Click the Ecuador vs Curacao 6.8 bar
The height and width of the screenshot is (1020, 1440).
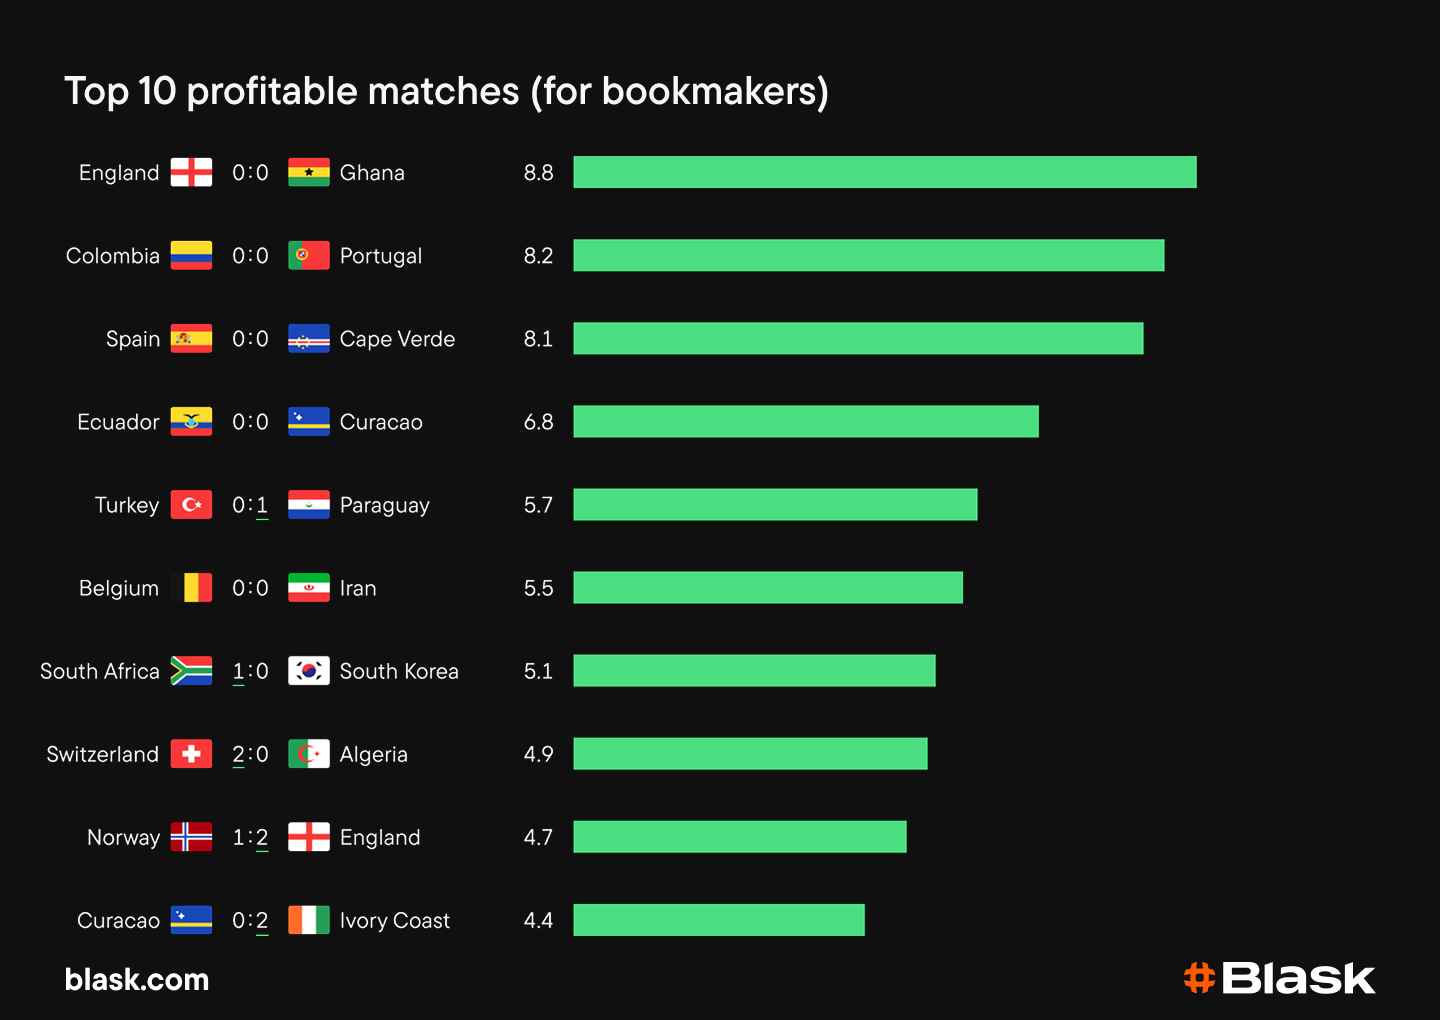806,421
